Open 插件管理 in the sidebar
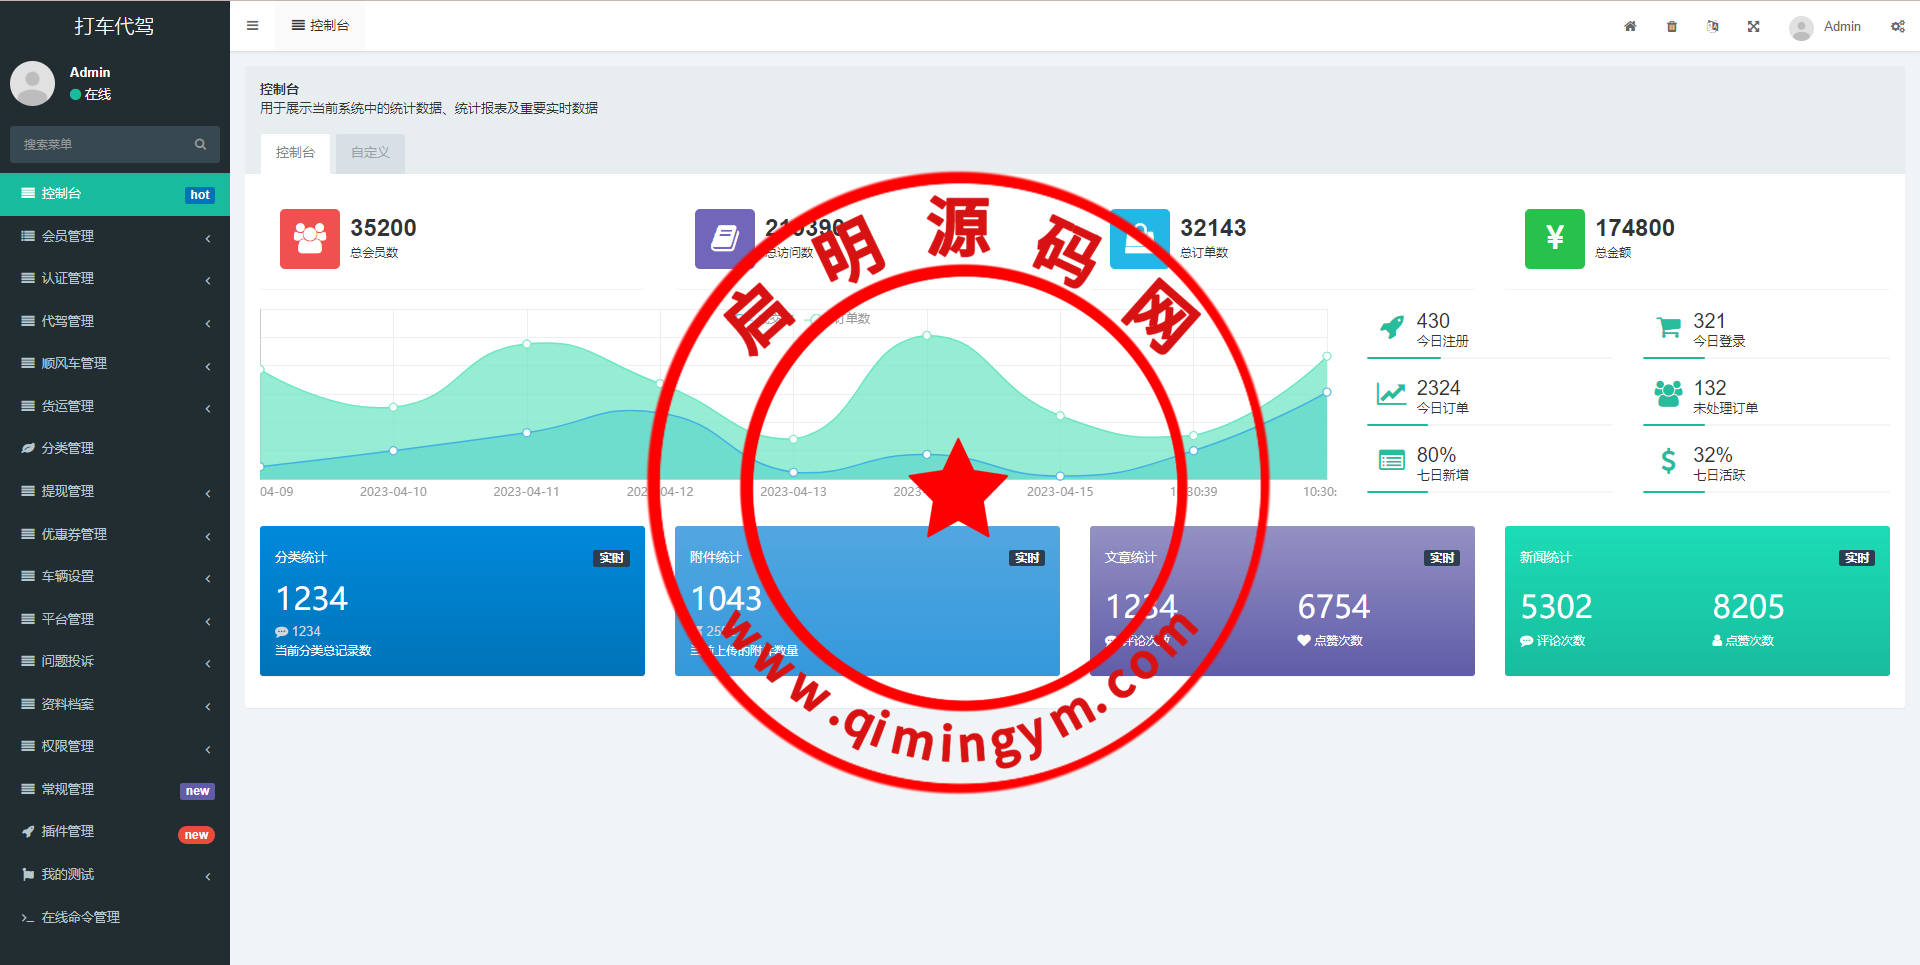 [68, 832]
